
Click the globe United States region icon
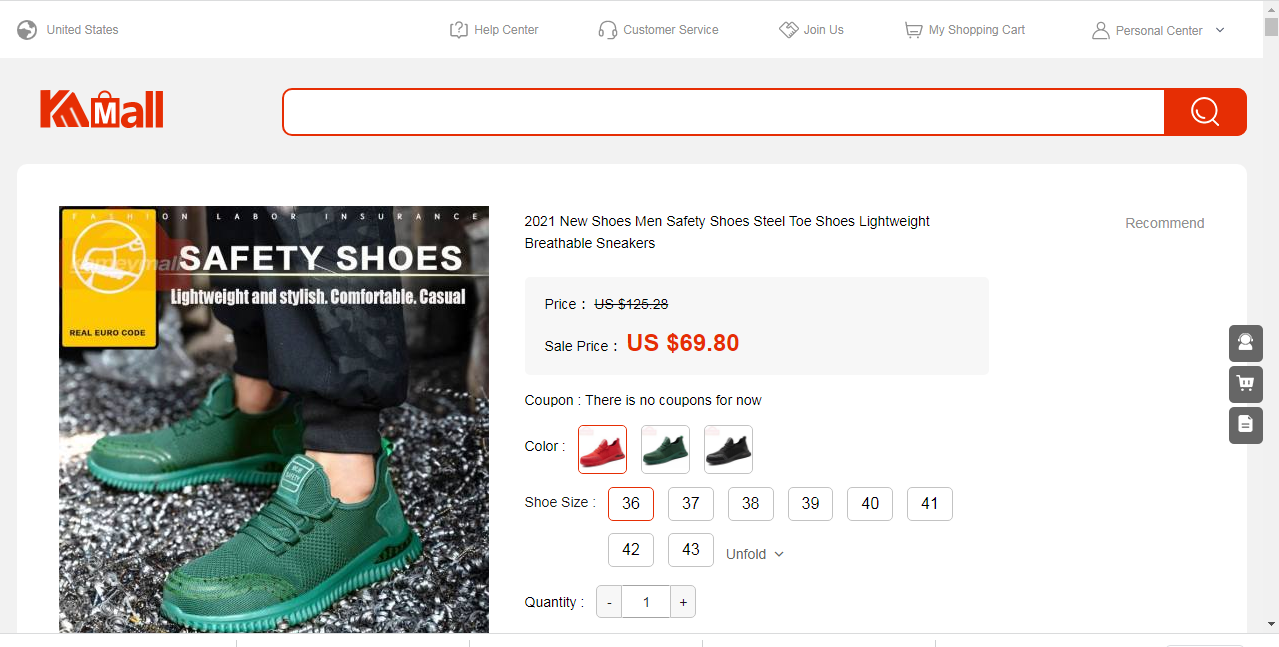(27, 30)
